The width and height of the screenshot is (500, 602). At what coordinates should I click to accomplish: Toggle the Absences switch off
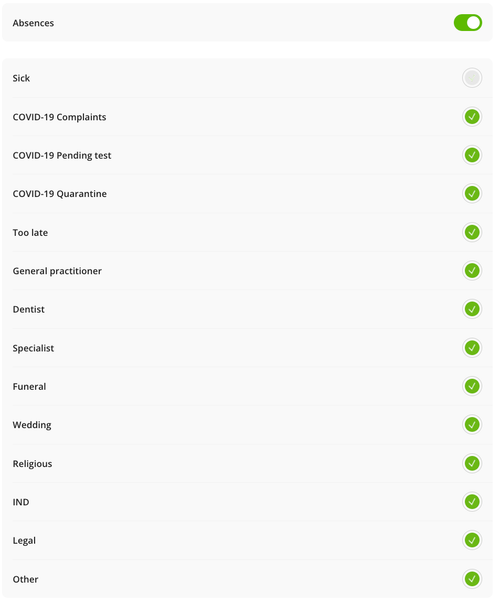click(467, 23)
